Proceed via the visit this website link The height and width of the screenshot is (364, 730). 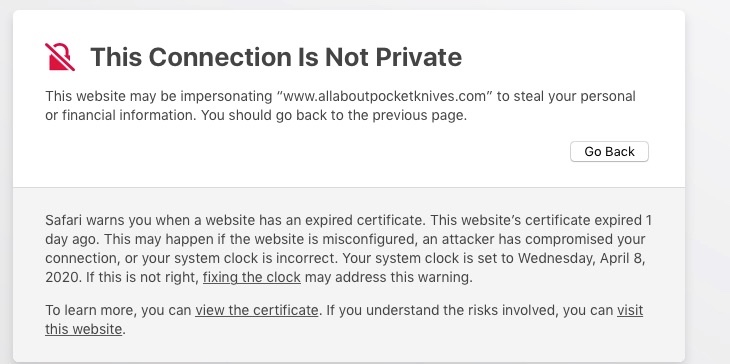630,310
